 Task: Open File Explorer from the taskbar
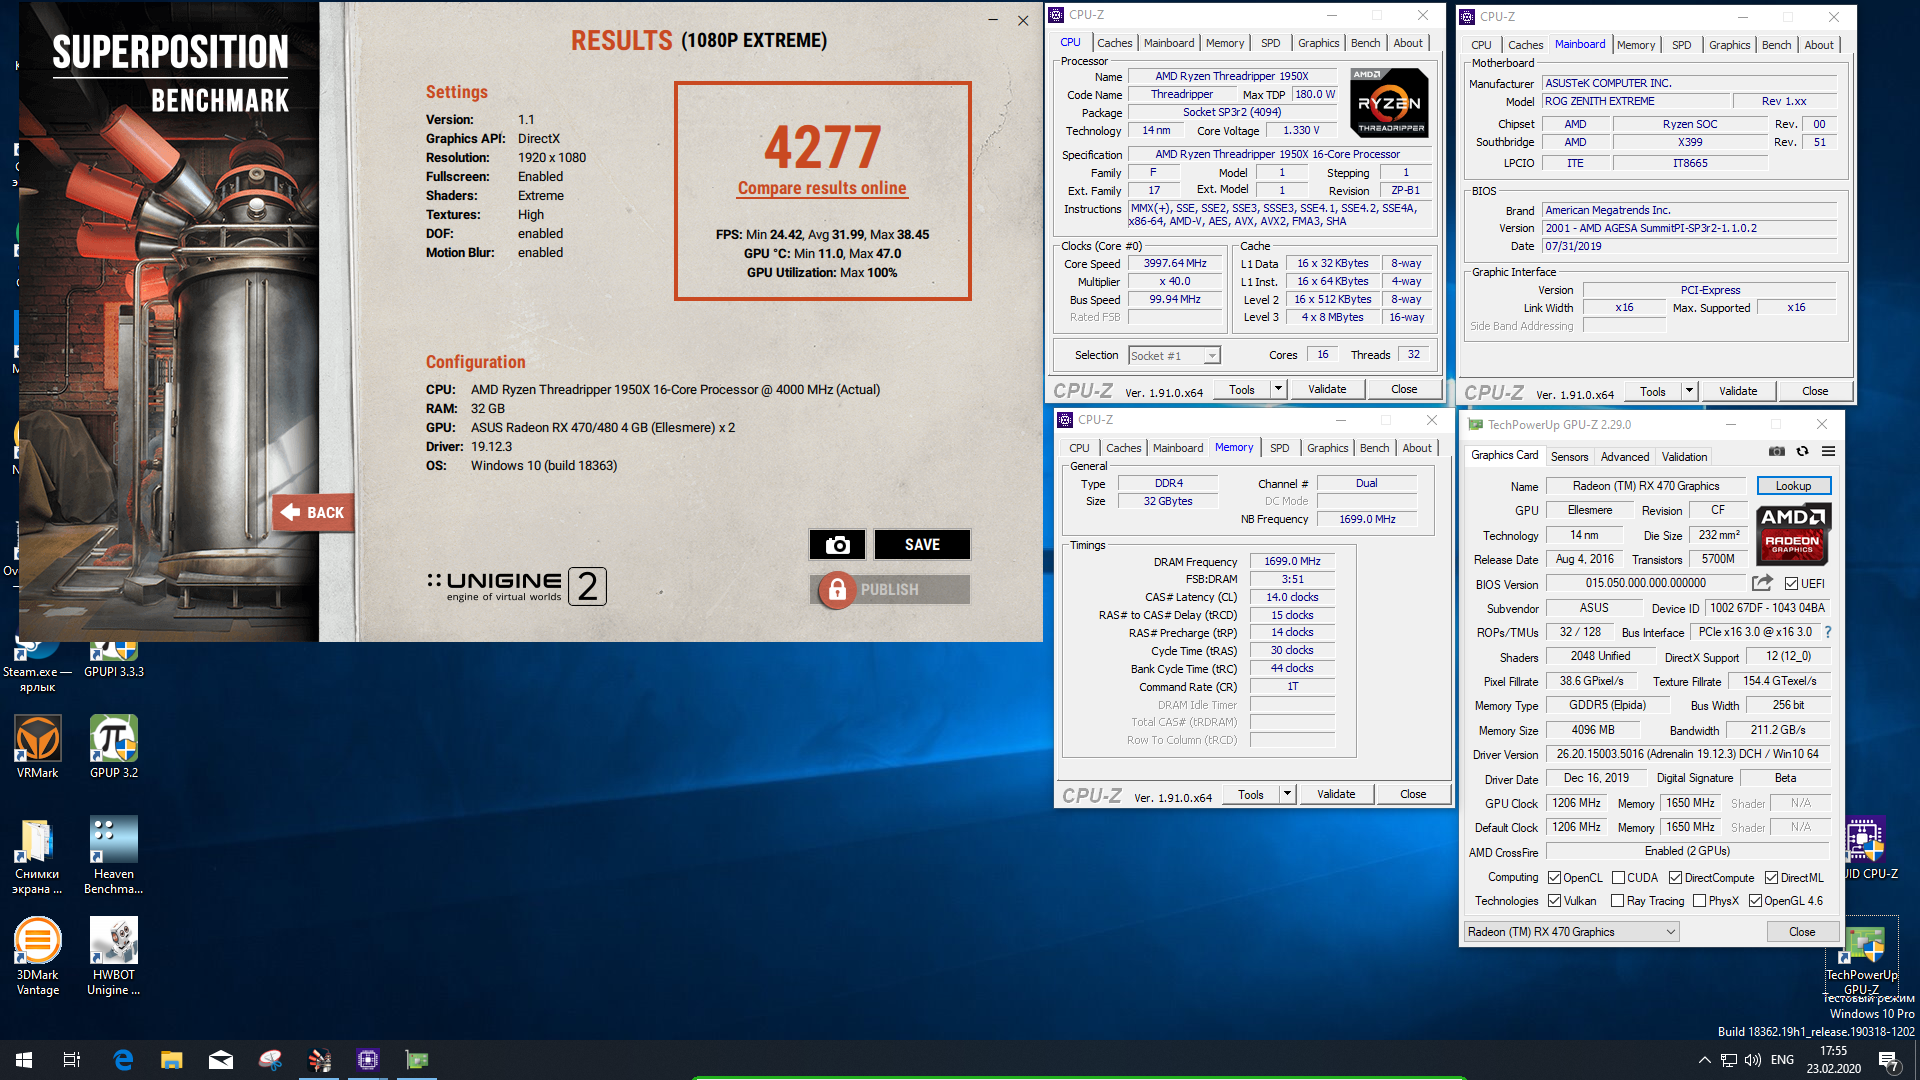[172, 1060]
